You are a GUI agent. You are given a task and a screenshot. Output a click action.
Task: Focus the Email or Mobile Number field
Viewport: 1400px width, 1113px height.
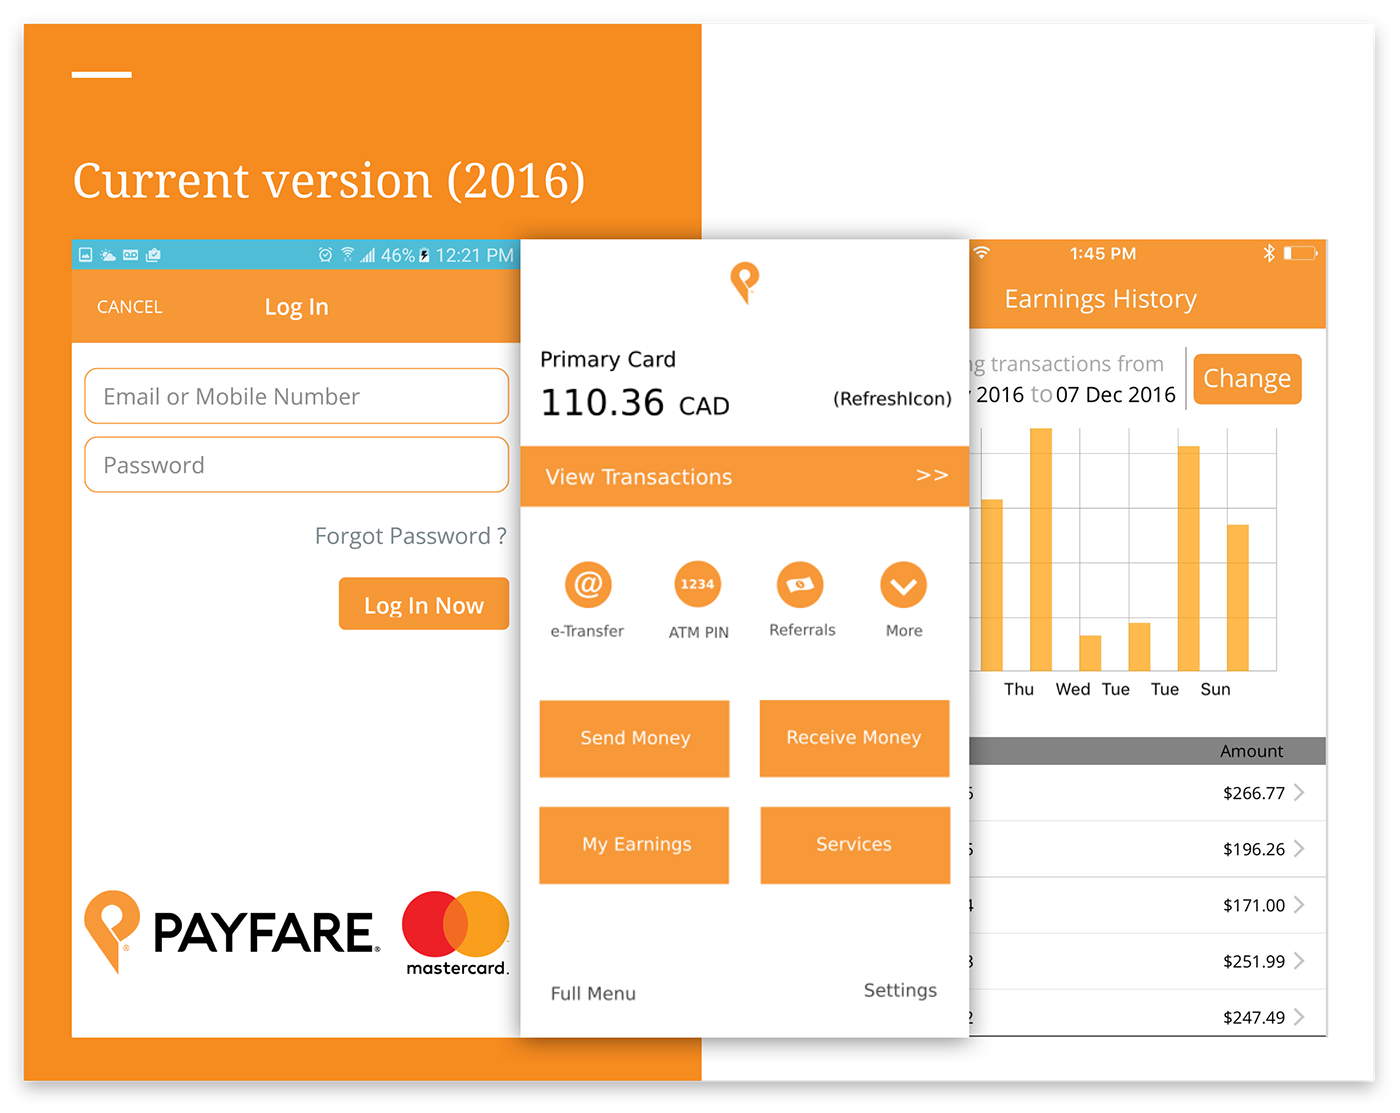click(x=297, y=396)
